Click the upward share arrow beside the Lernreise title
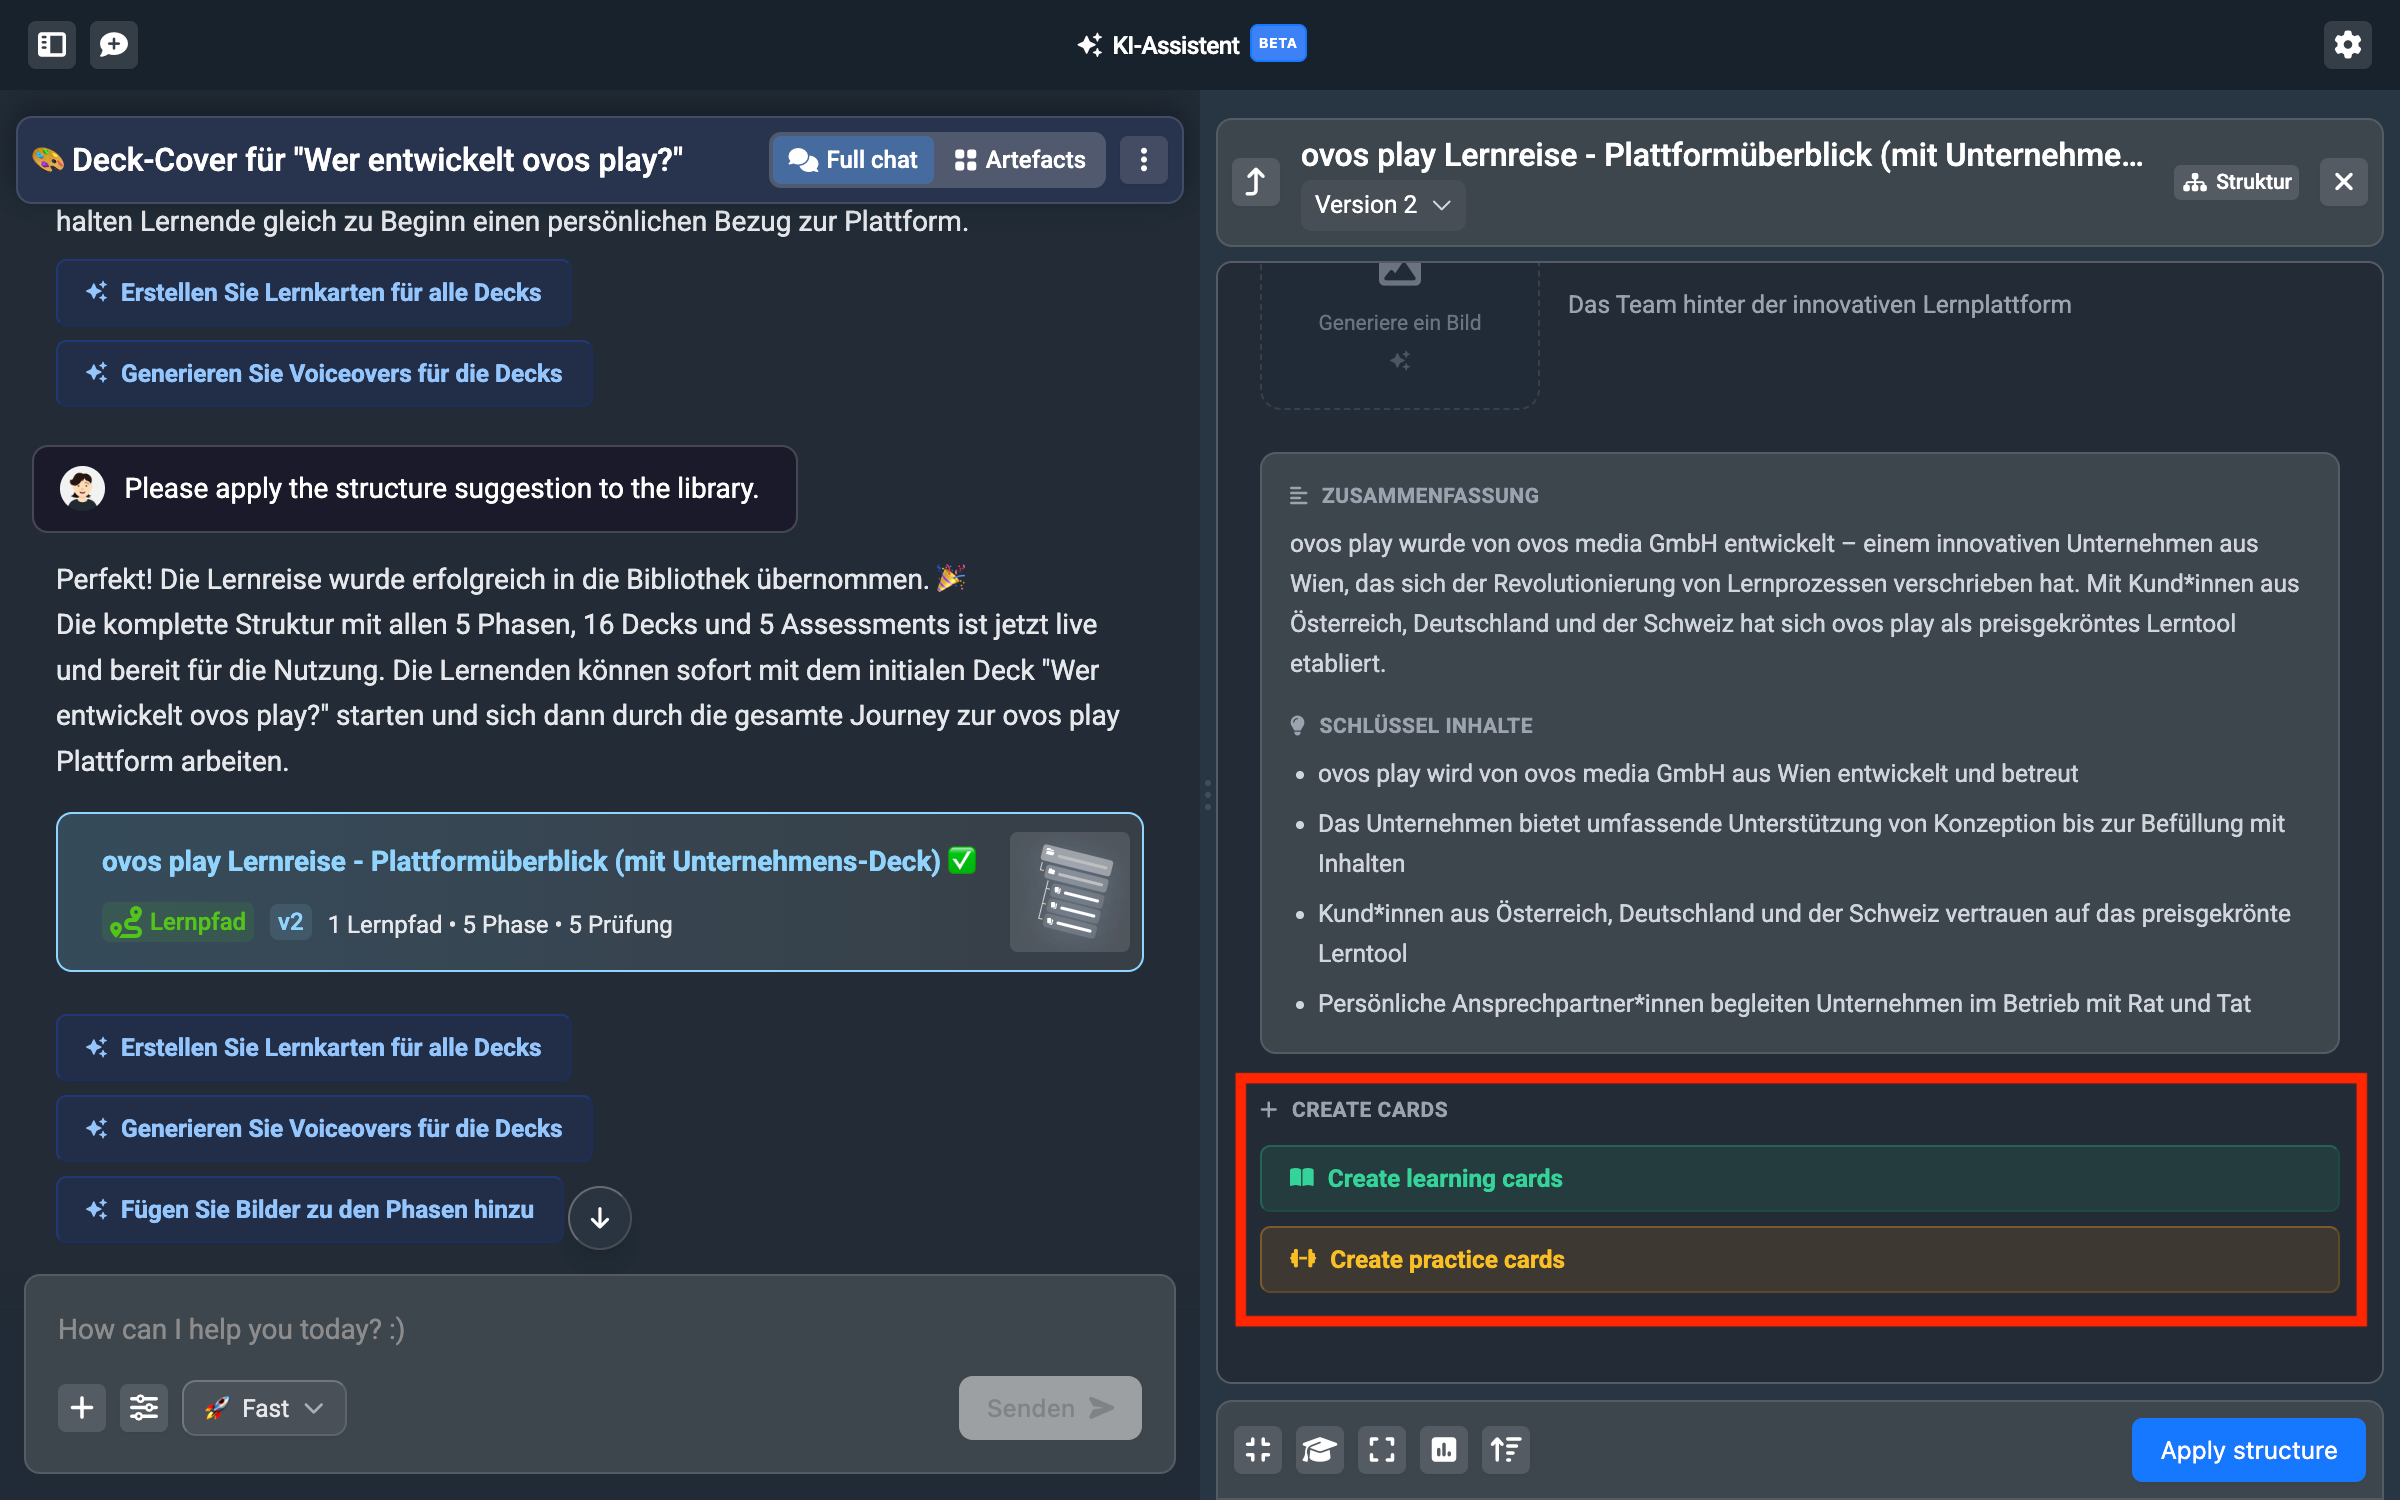The image size is (2400, 1500). pyautogui.click(x=1256, y=182)
